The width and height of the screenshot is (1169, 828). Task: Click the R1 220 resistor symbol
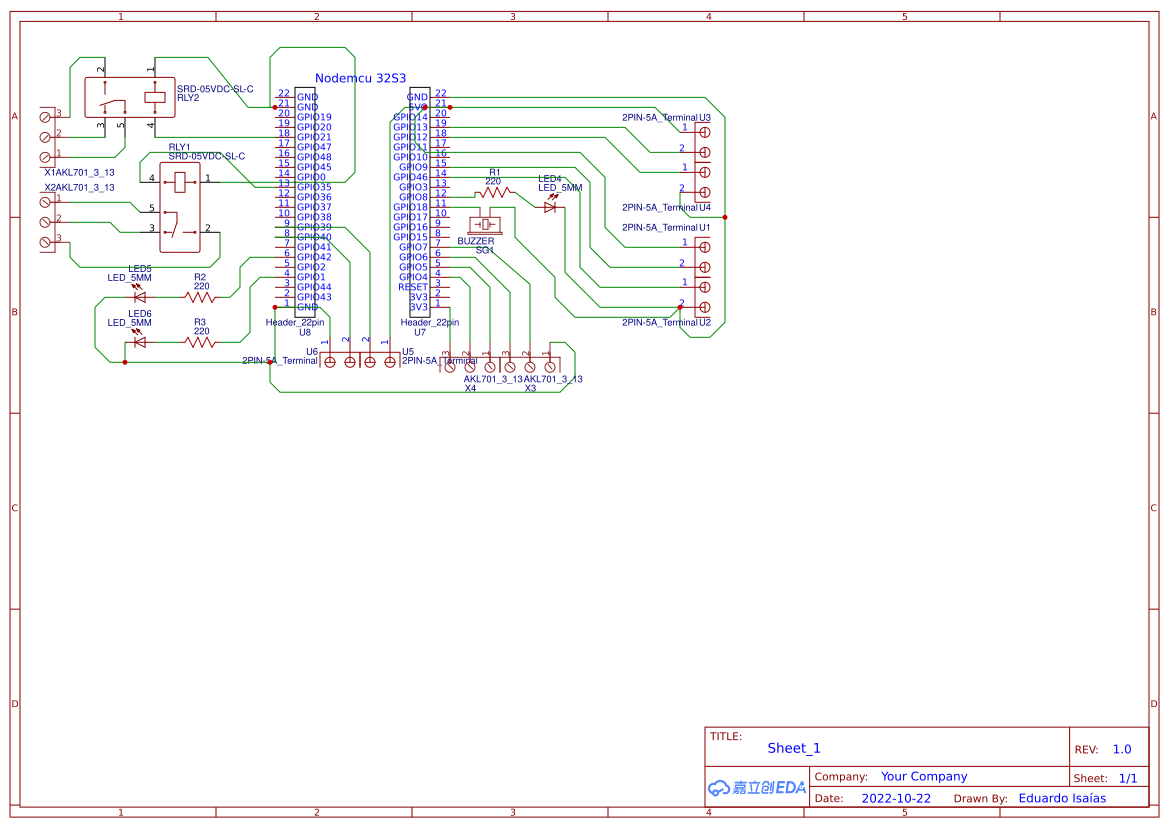[x=497, y=191]
